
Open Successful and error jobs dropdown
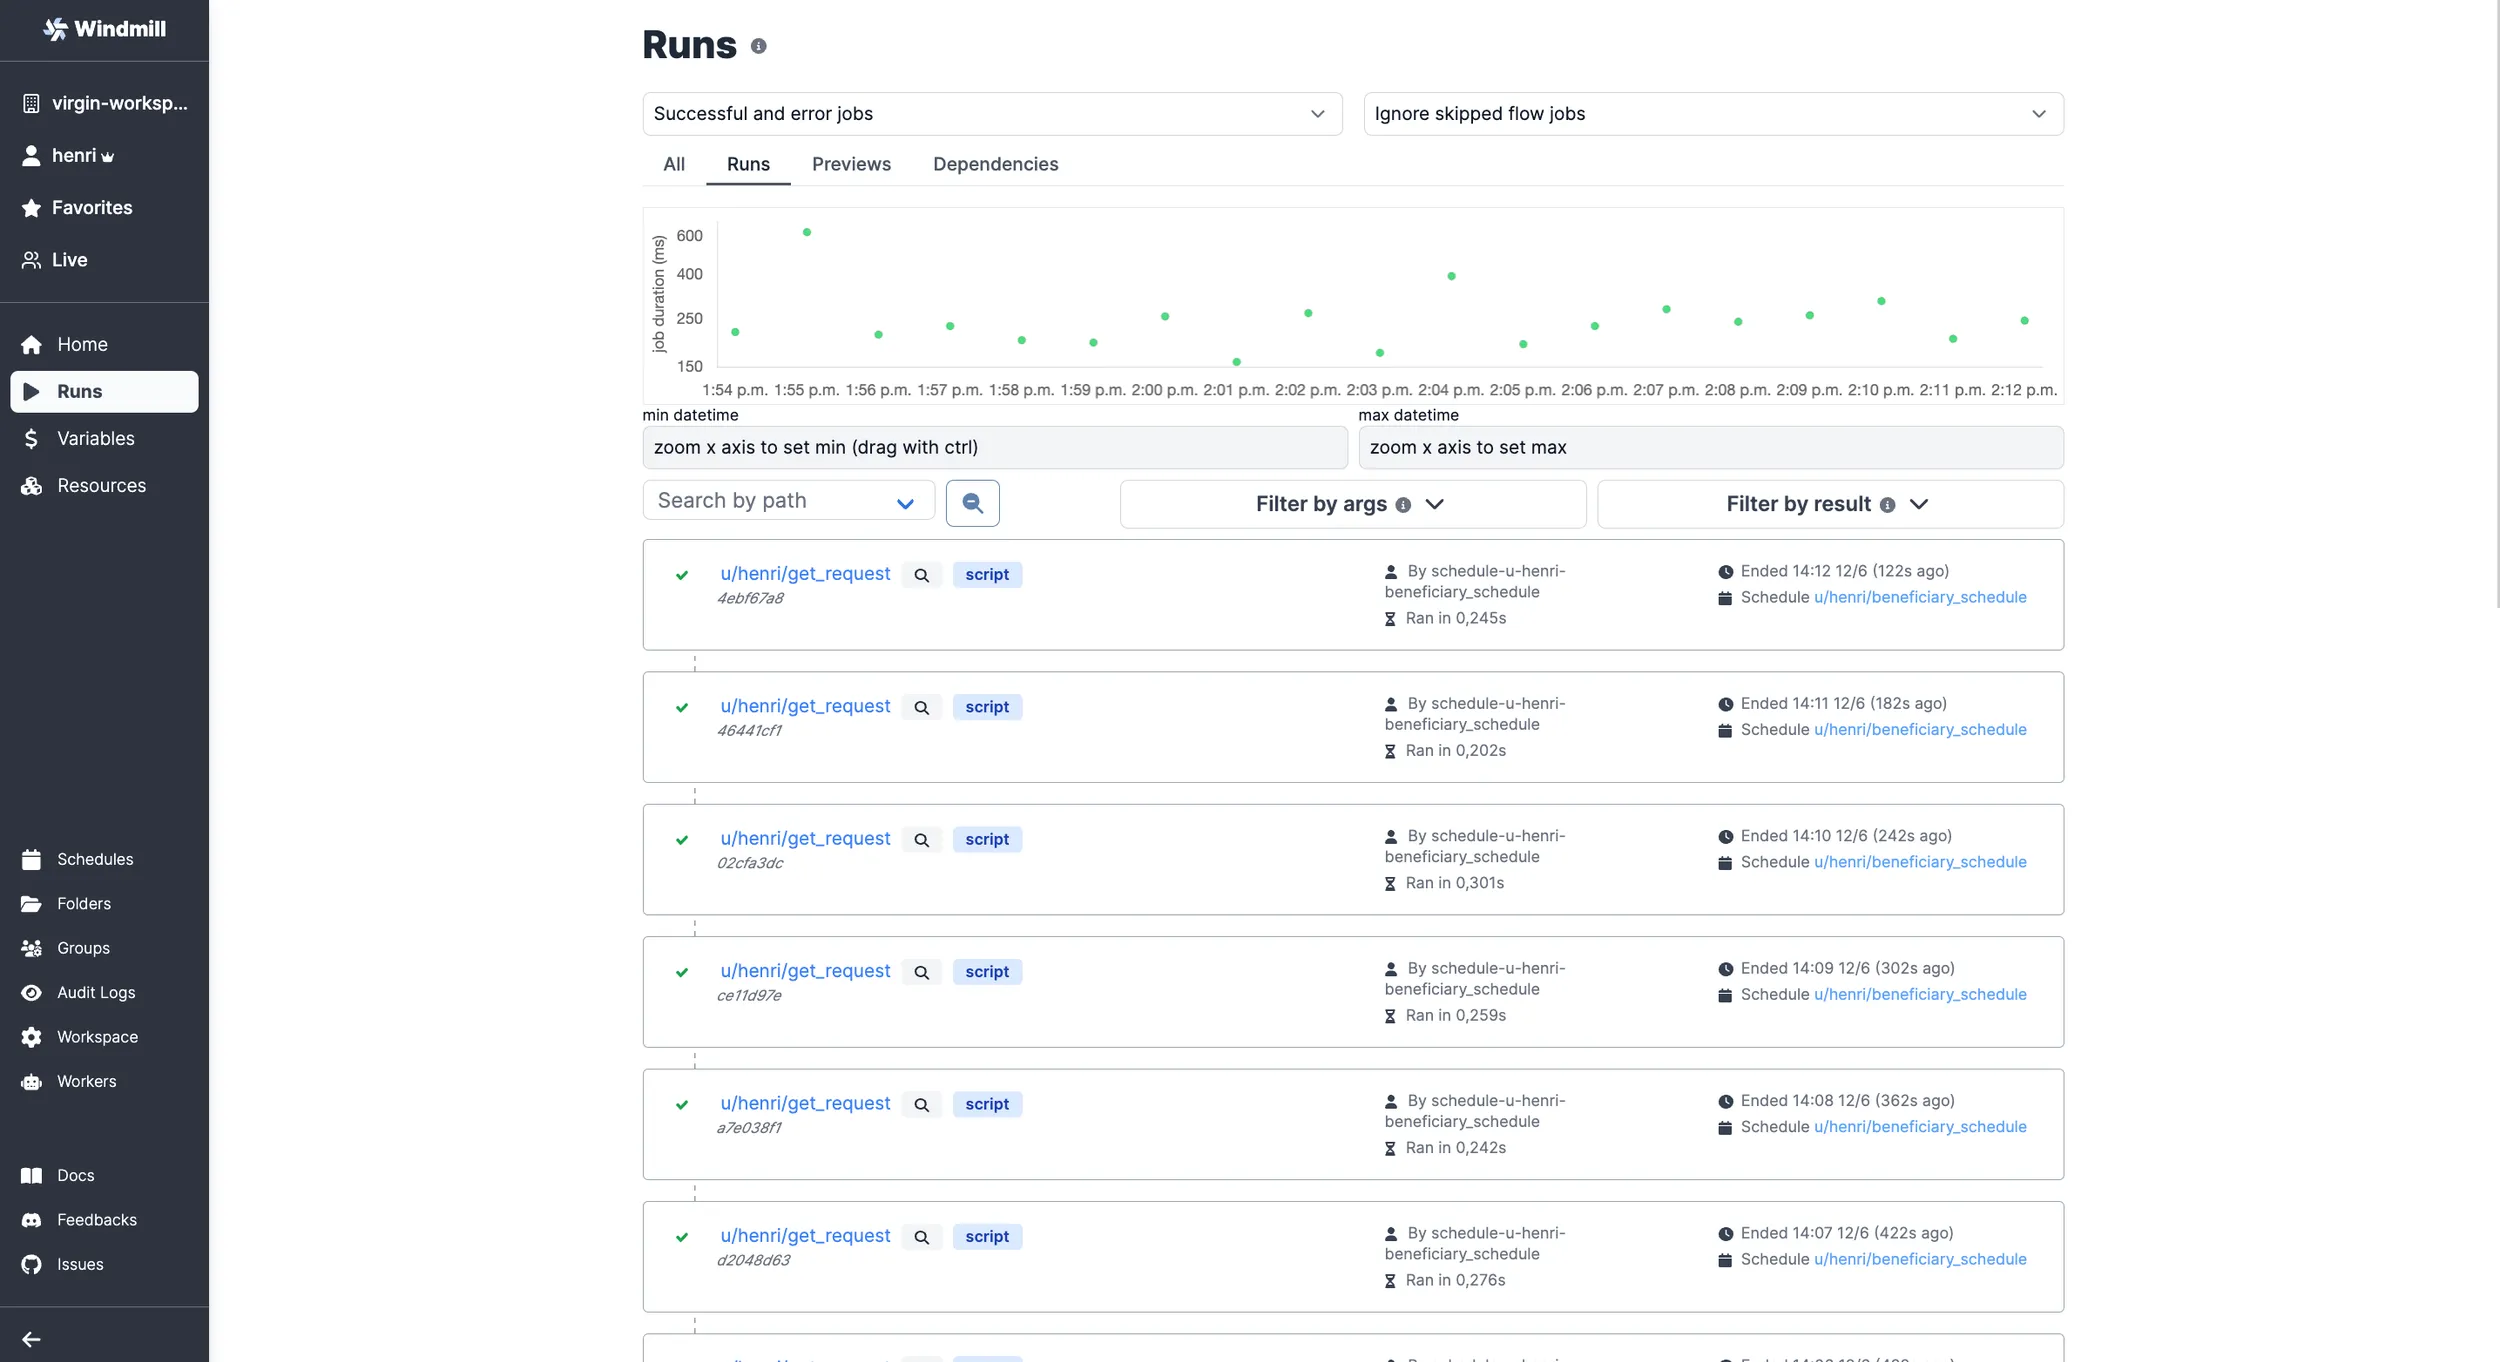pos(991,114)
